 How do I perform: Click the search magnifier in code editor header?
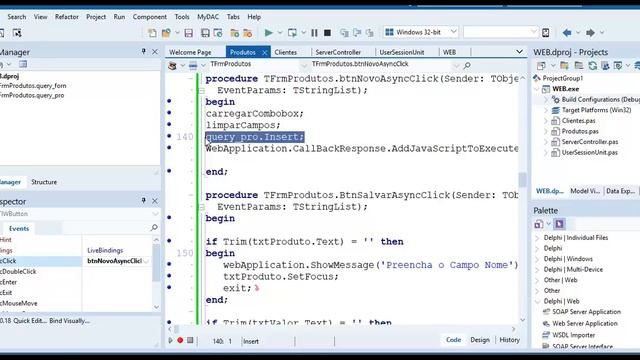pyautogui.click(x=467, y=65)
